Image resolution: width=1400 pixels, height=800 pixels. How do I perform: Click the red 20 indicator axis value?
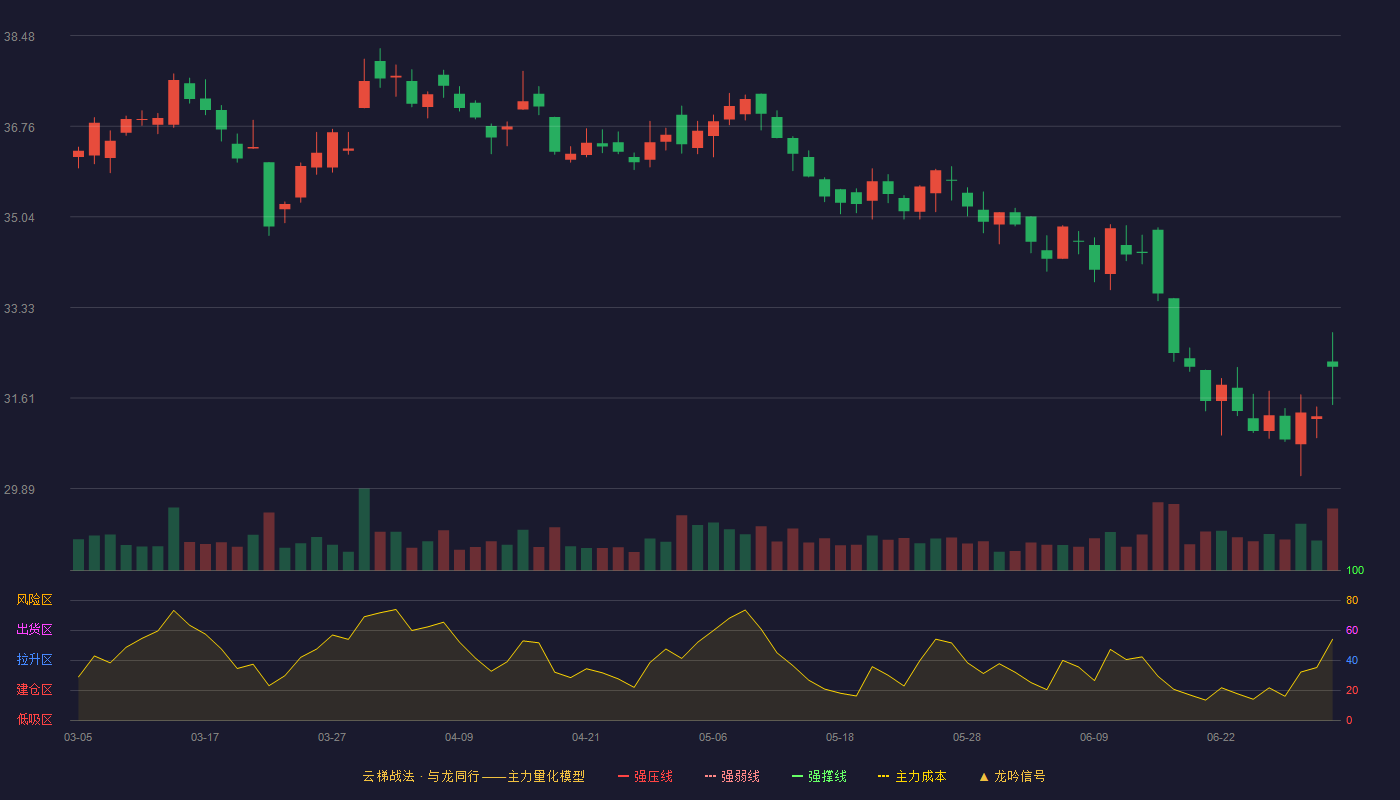[x=1352, y=690]
